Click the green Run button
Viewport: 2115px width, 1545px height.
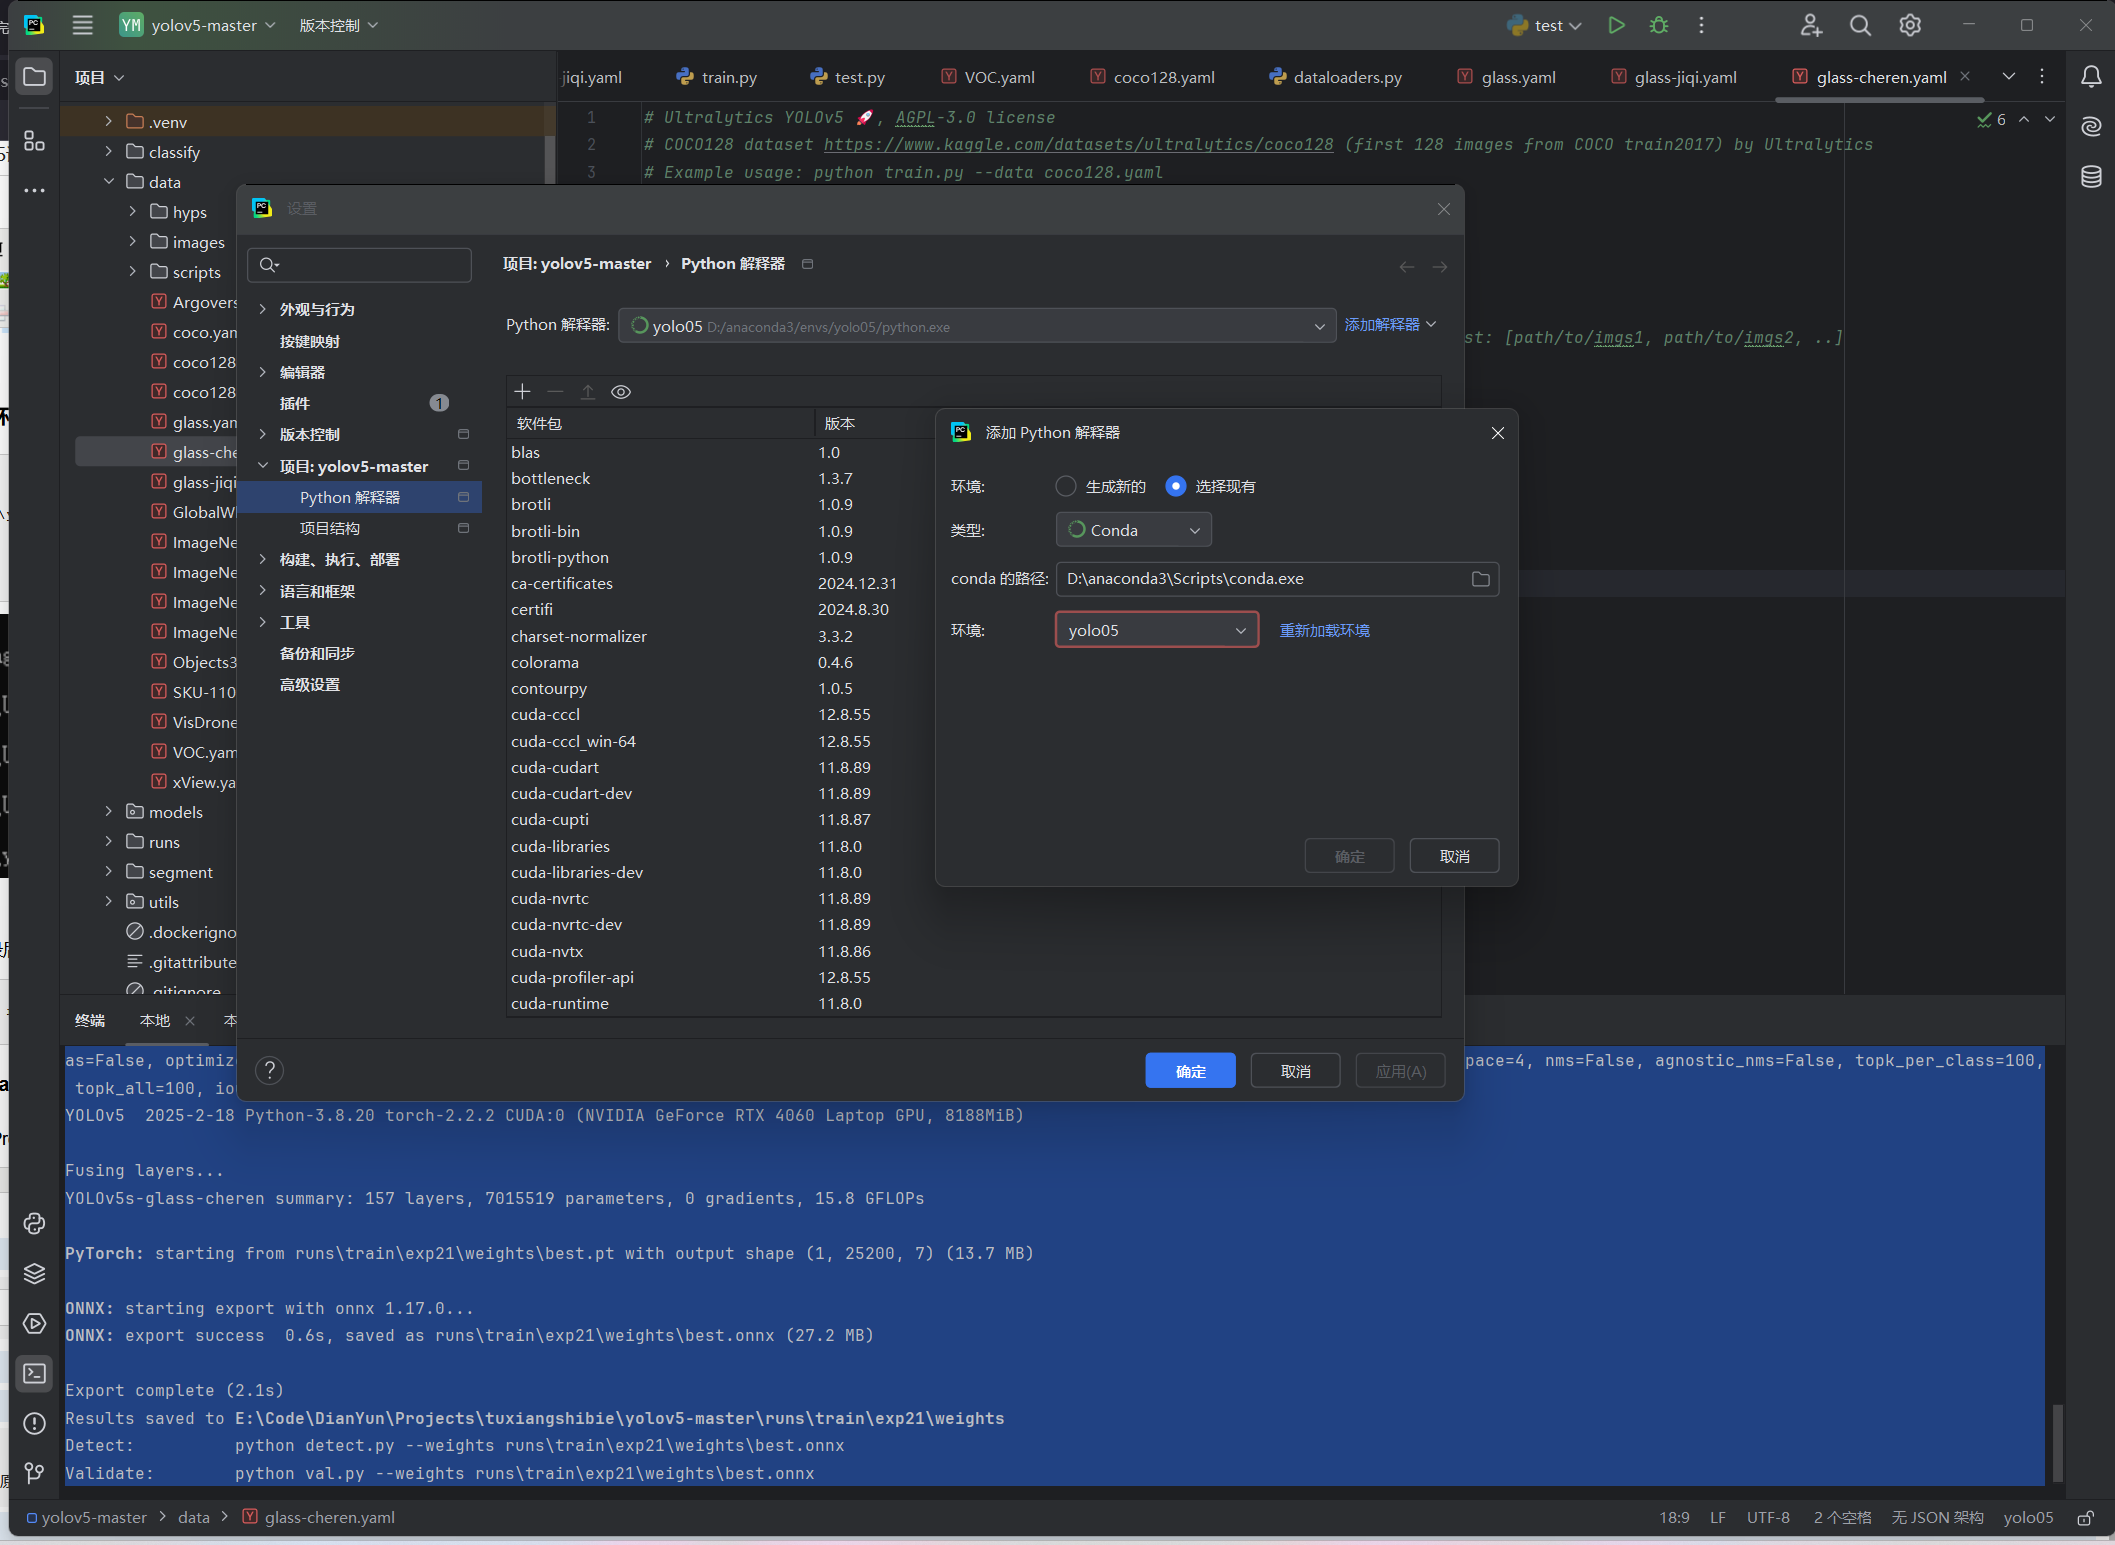1616,25
